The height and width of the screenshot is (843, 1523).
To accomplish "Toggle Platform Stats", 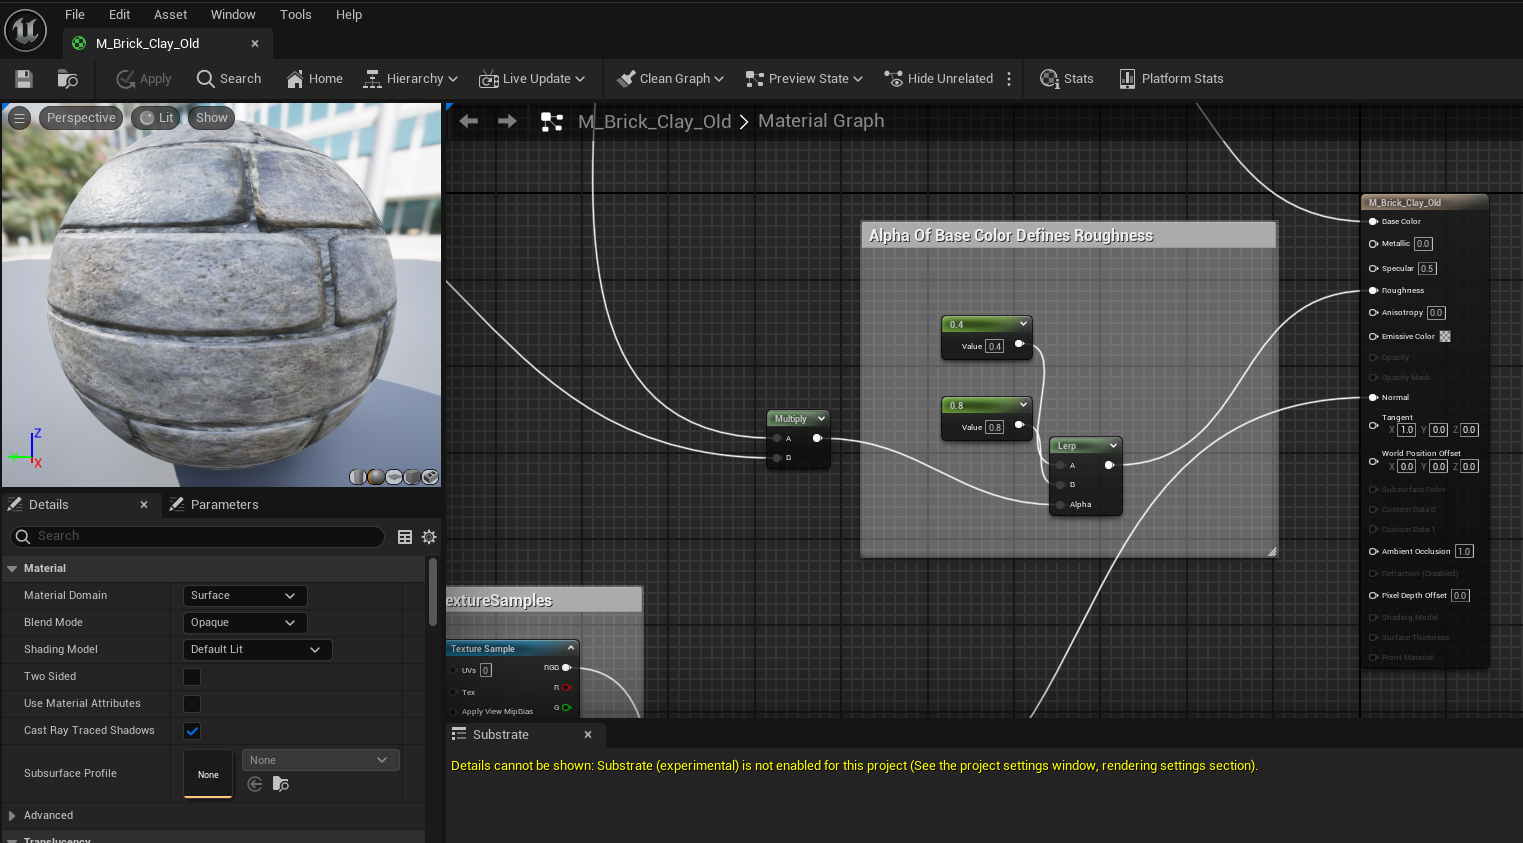I will click(1171, 79).
